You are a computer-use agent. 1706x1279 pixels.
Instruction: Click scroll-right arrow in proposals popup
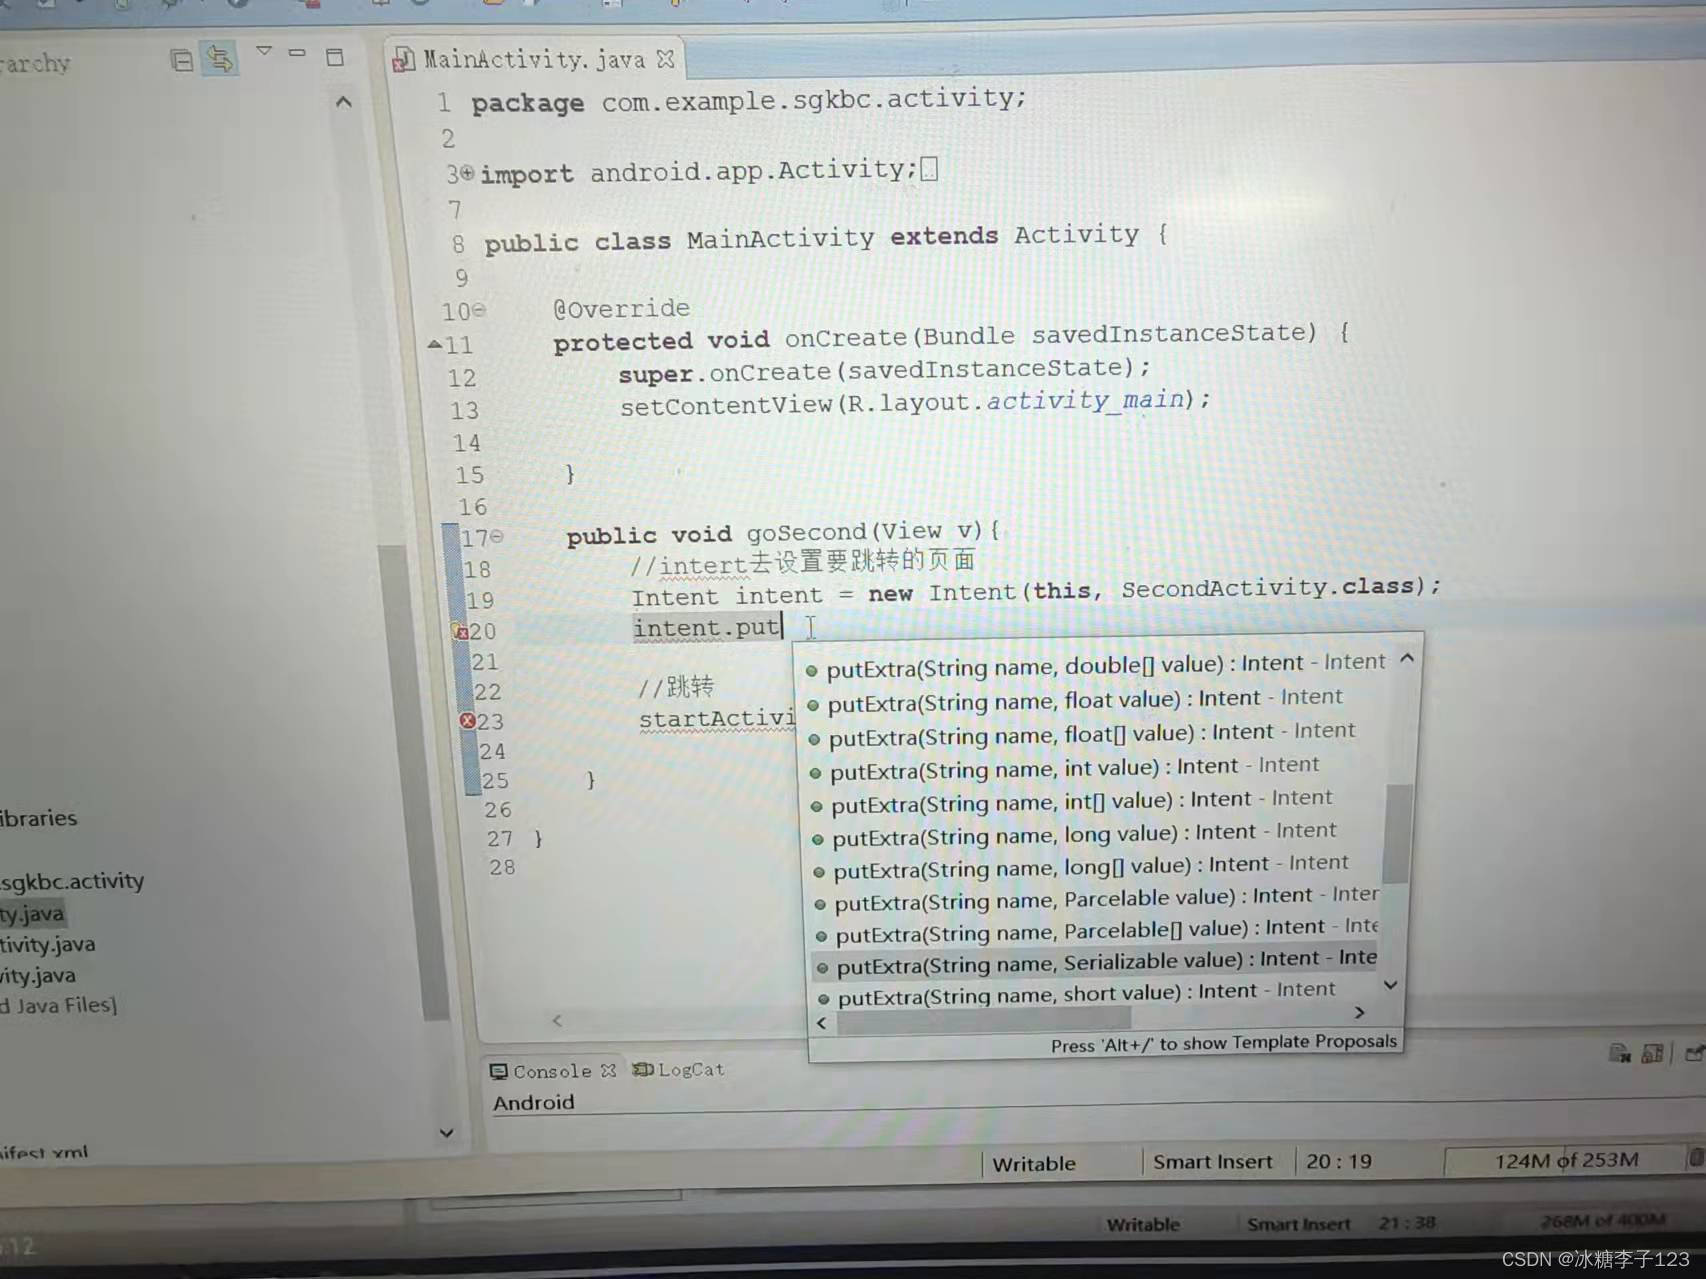point(1359,1013)
